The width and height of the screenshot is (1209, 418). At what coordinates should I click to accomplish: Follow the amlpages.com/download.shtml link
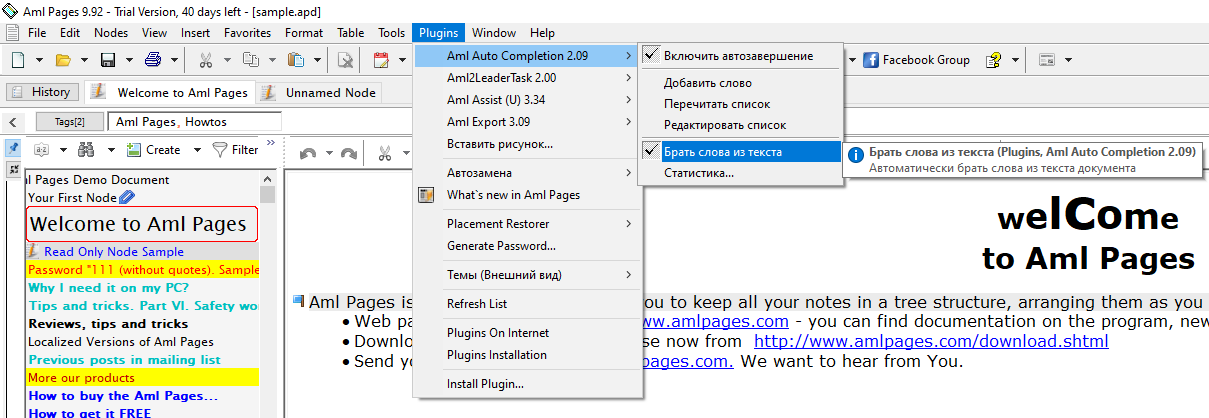click(x=931, y=342)
